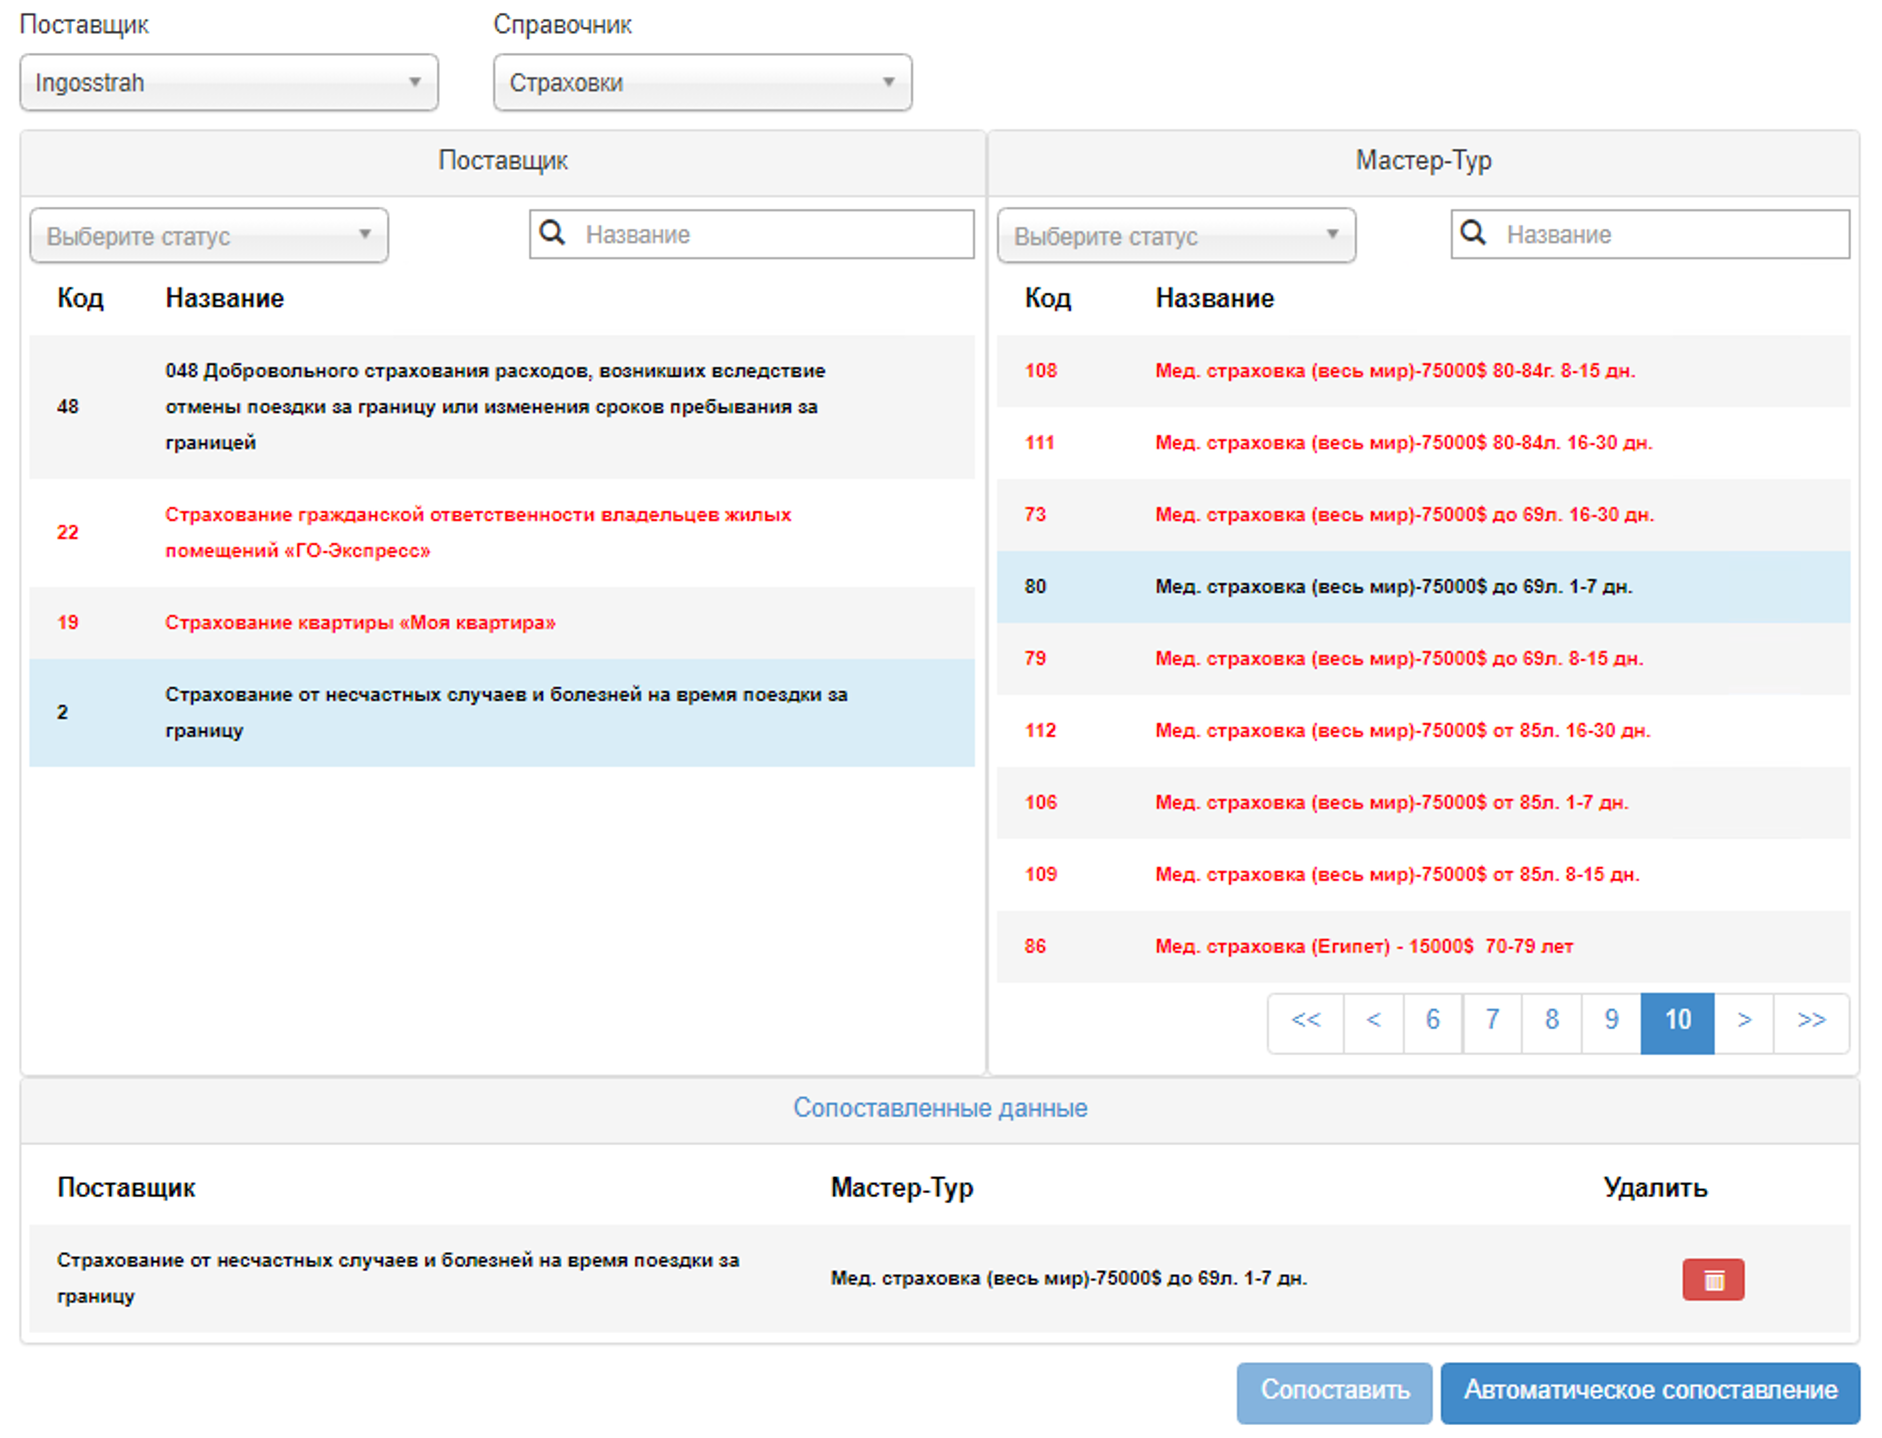Go to last page with >> button
This screenshot has width=1882, height=1438.
(x=1811, y=1021)
